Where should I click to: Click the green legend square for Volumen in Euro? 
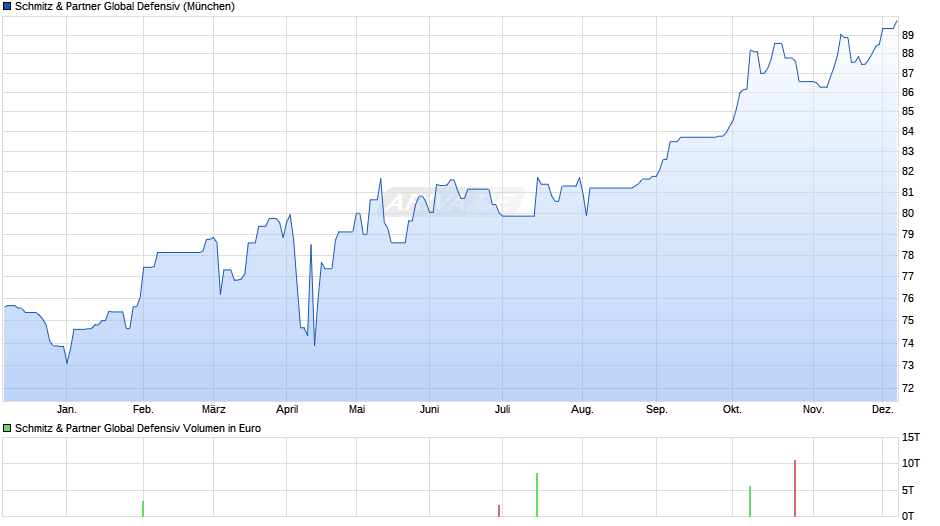point(7,428)
